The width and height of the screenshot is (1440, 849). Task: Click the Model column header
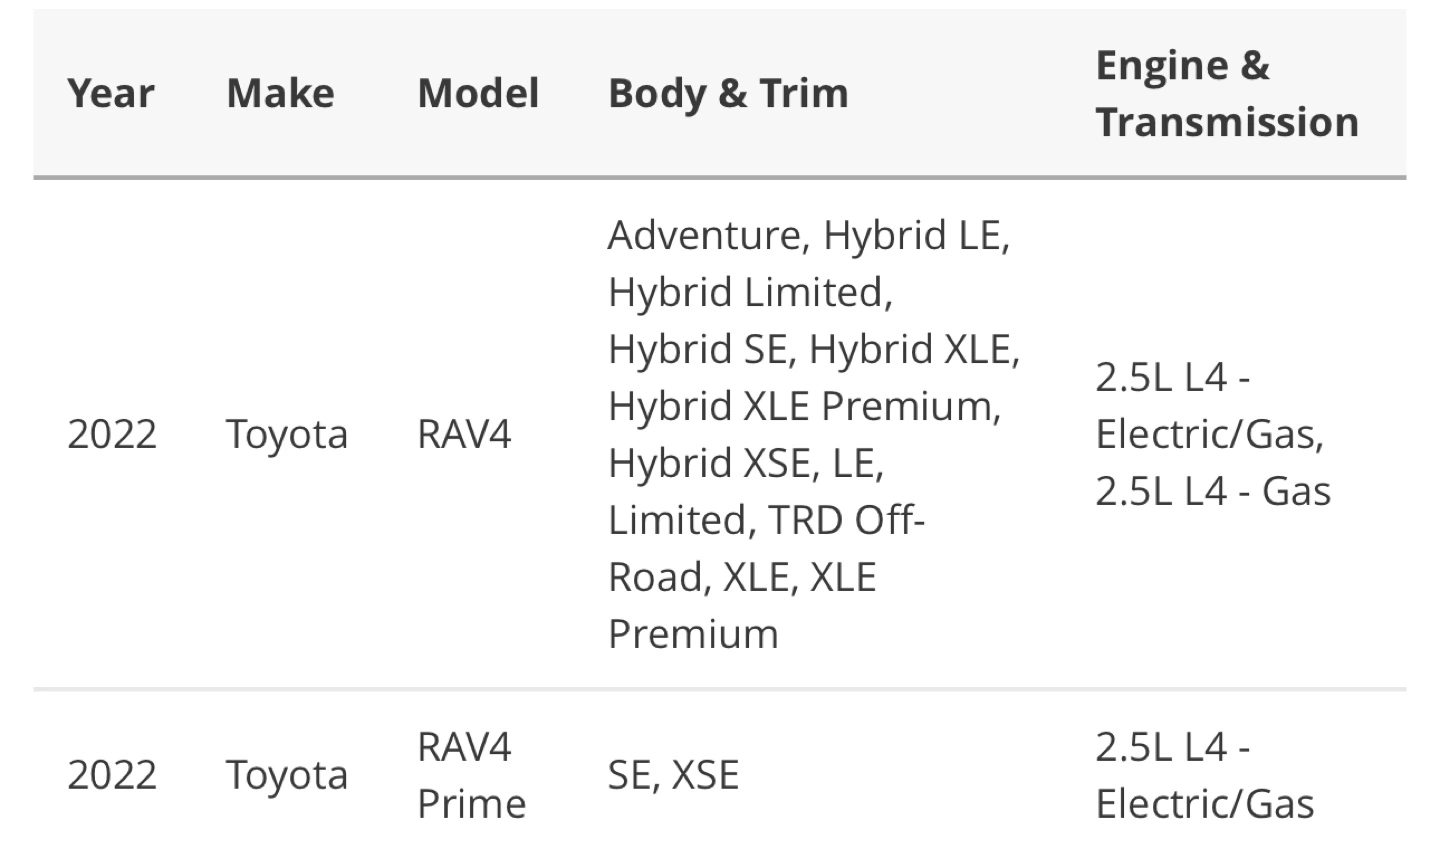coord(478,94)
